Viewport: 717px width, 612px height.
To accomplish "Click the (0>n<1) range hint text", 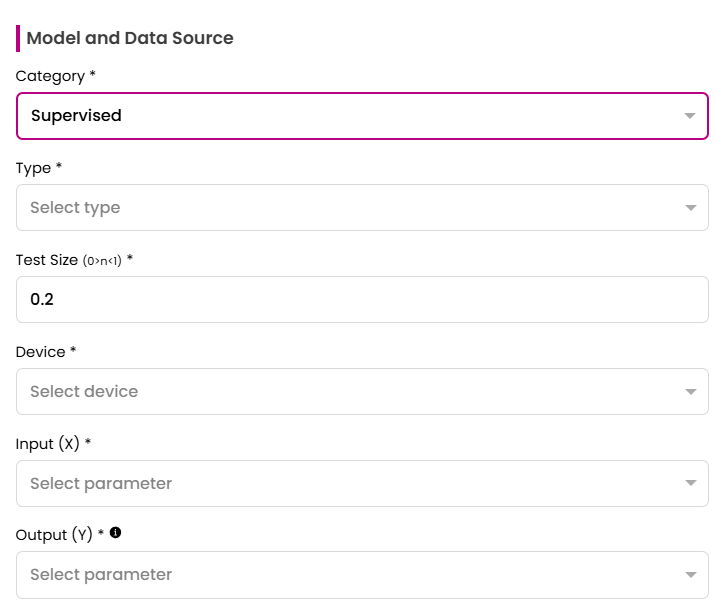I will [102, 261].
